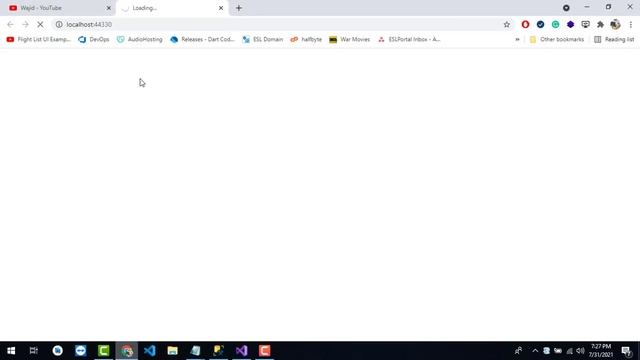640x360 pixels.
Task: Switch to Chrome in the taskbar
Action: [127, 351]
